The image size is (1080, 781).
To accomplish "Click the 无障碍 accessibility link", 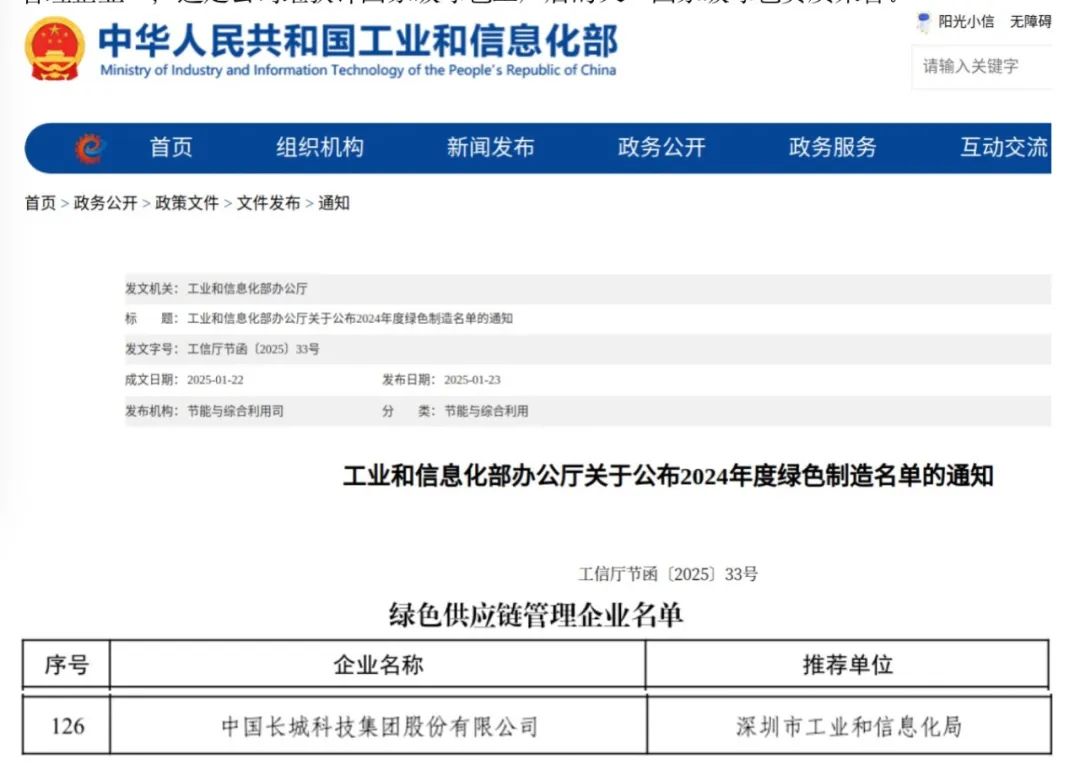I will tap(1030, 22).
